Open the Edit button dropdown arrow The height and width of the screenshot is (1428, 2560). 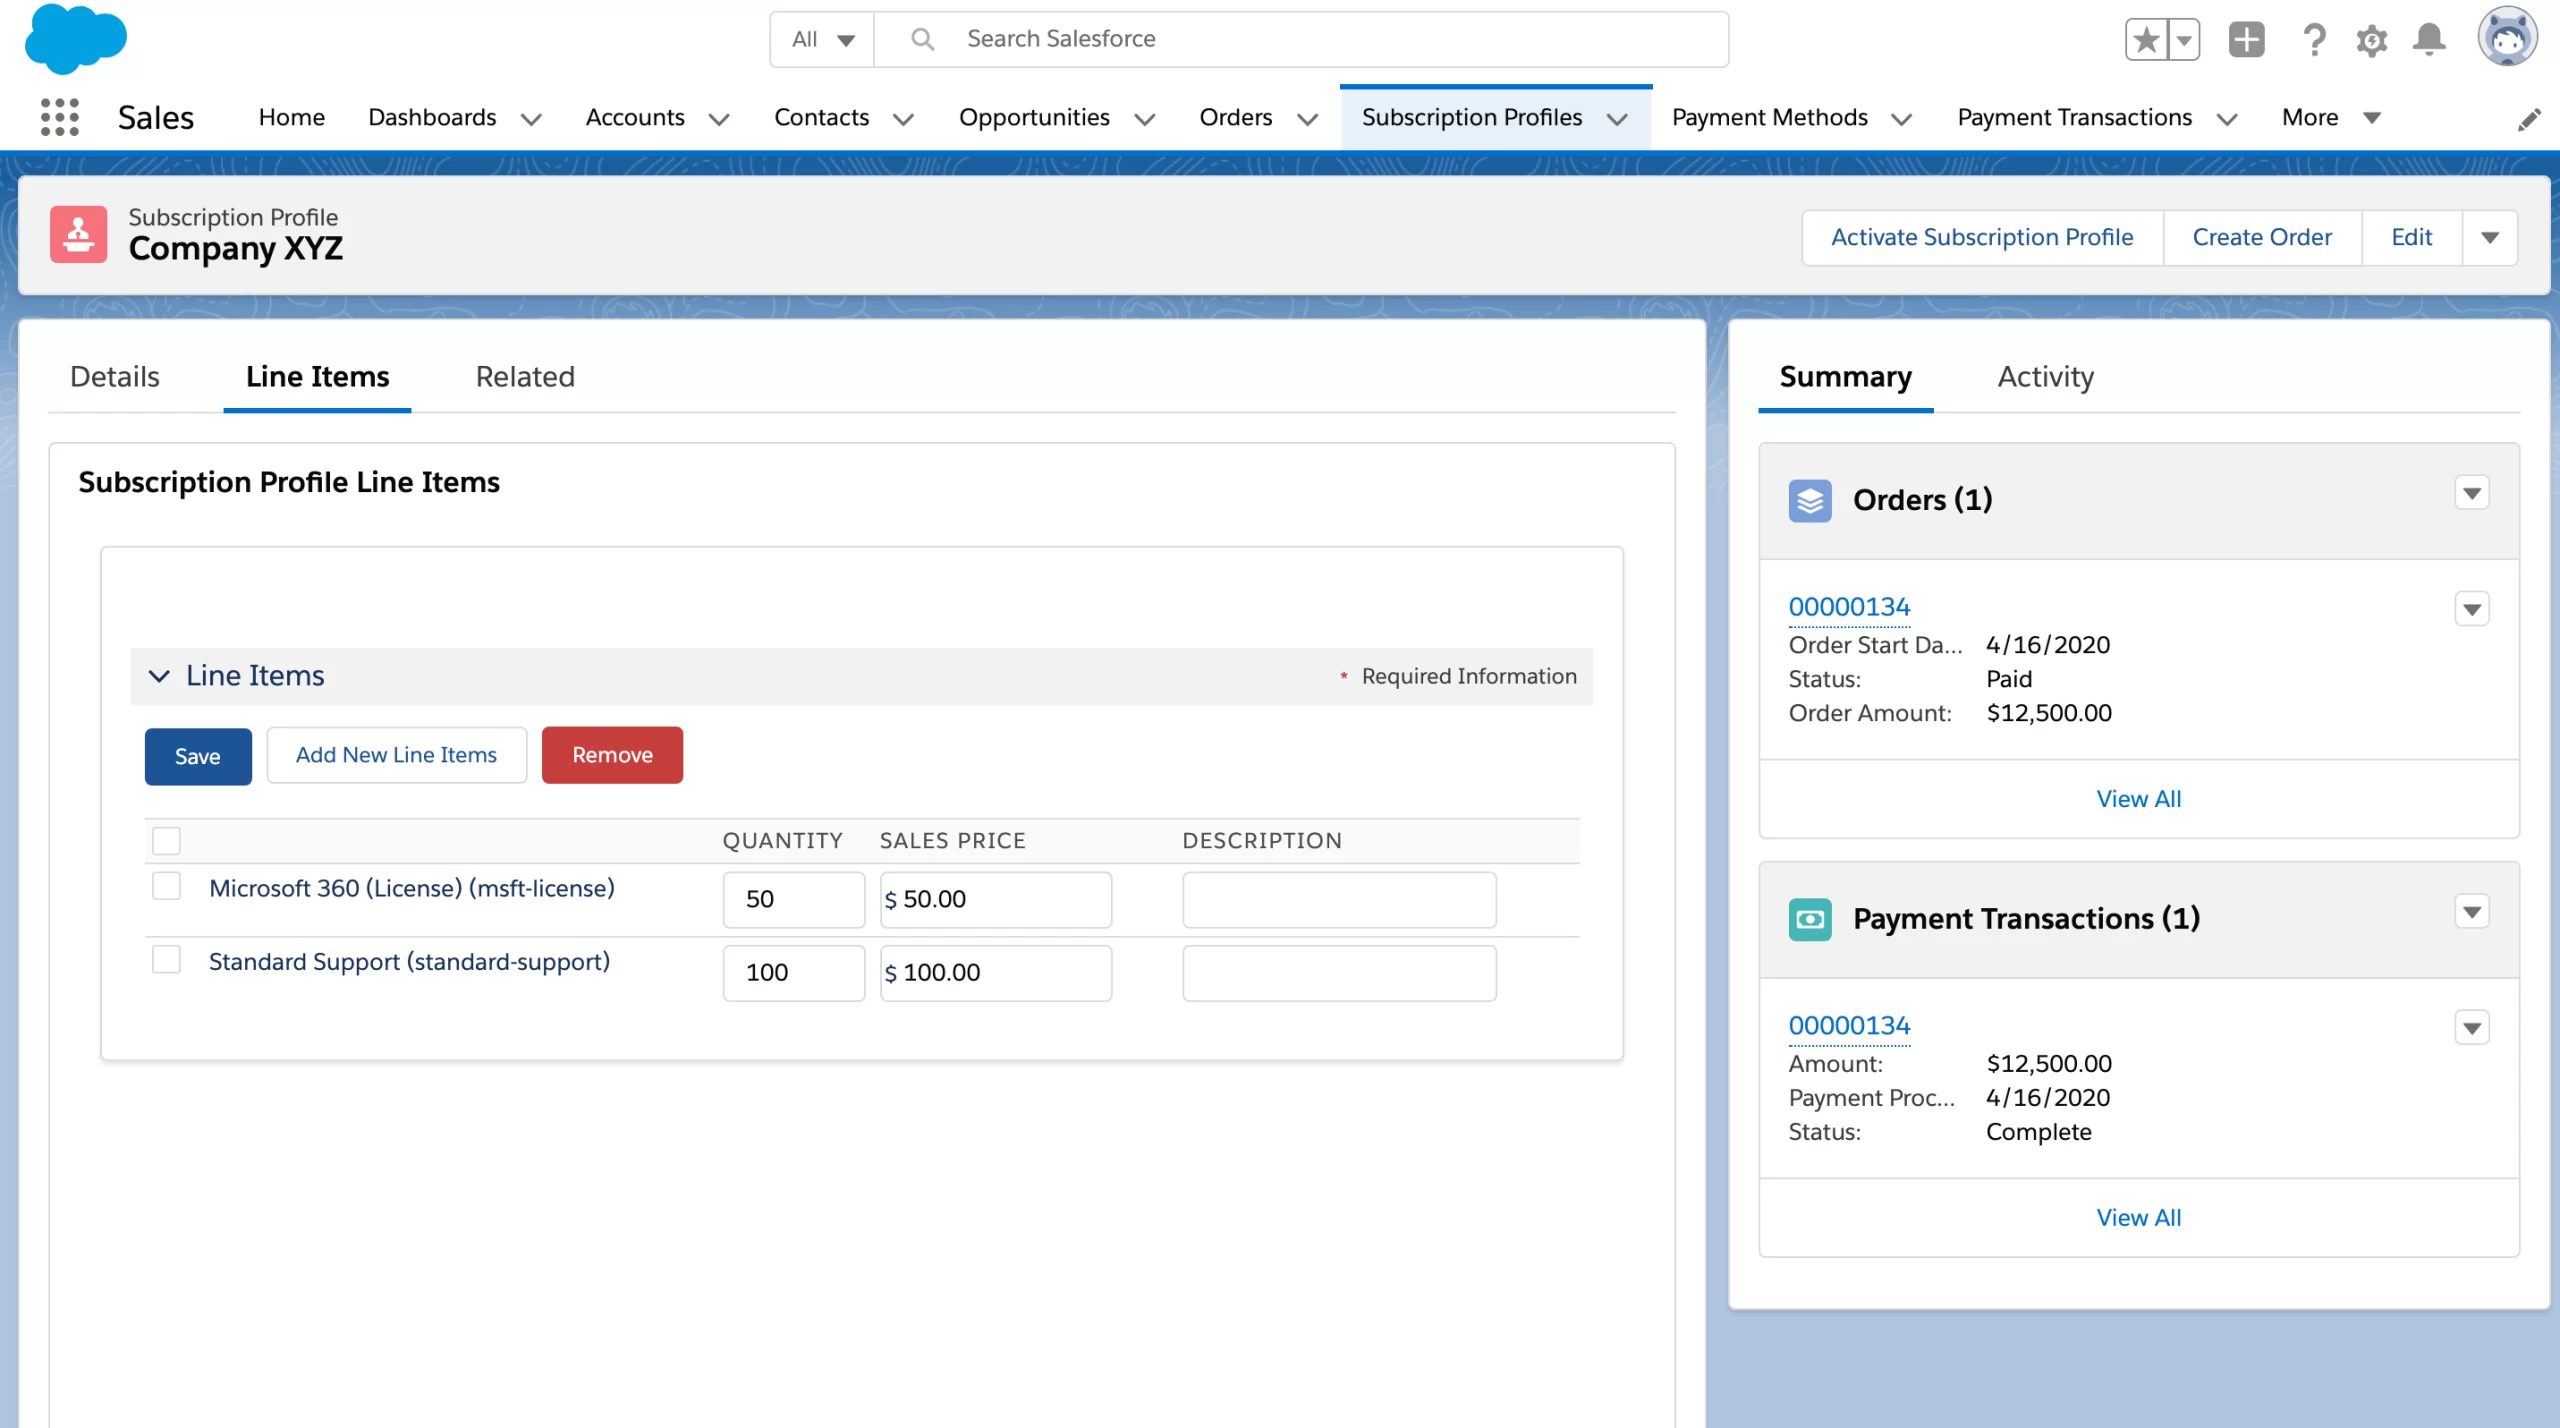(x=2490, y=237)
